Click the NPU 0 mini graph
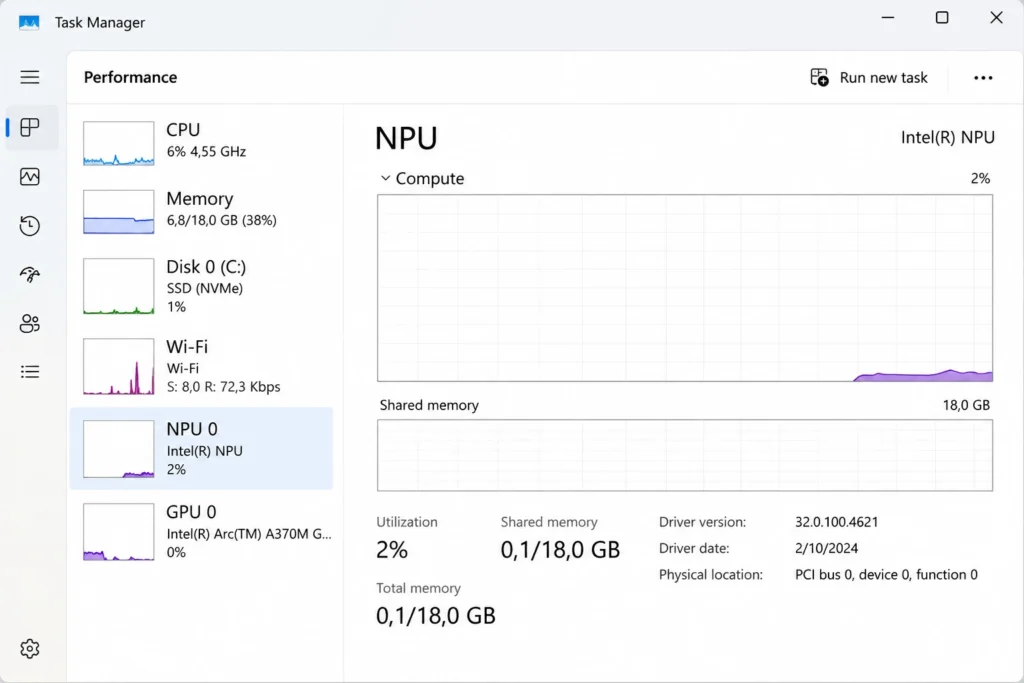This screenshot has height=683, width=1024. (119, 449)
